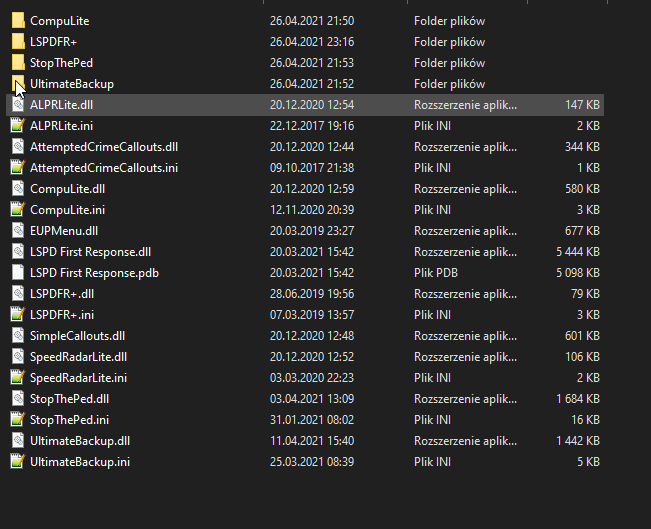
Task: Click the ALPRLite.dll file icon
Action: point(17,104)
